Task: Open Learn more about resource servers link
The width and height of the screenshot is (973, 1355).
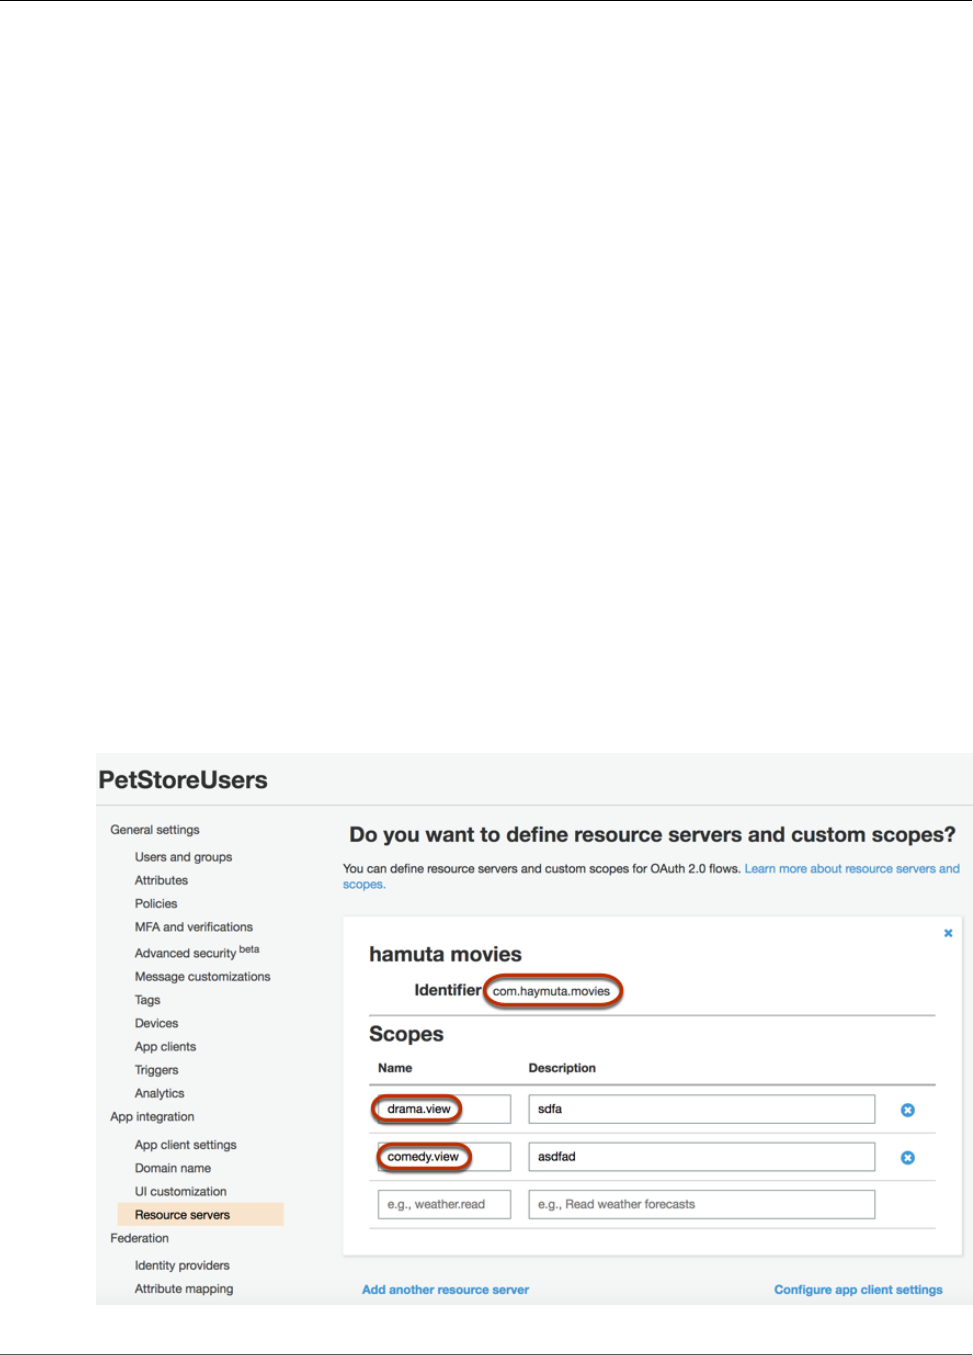Action: coord(851,869)
